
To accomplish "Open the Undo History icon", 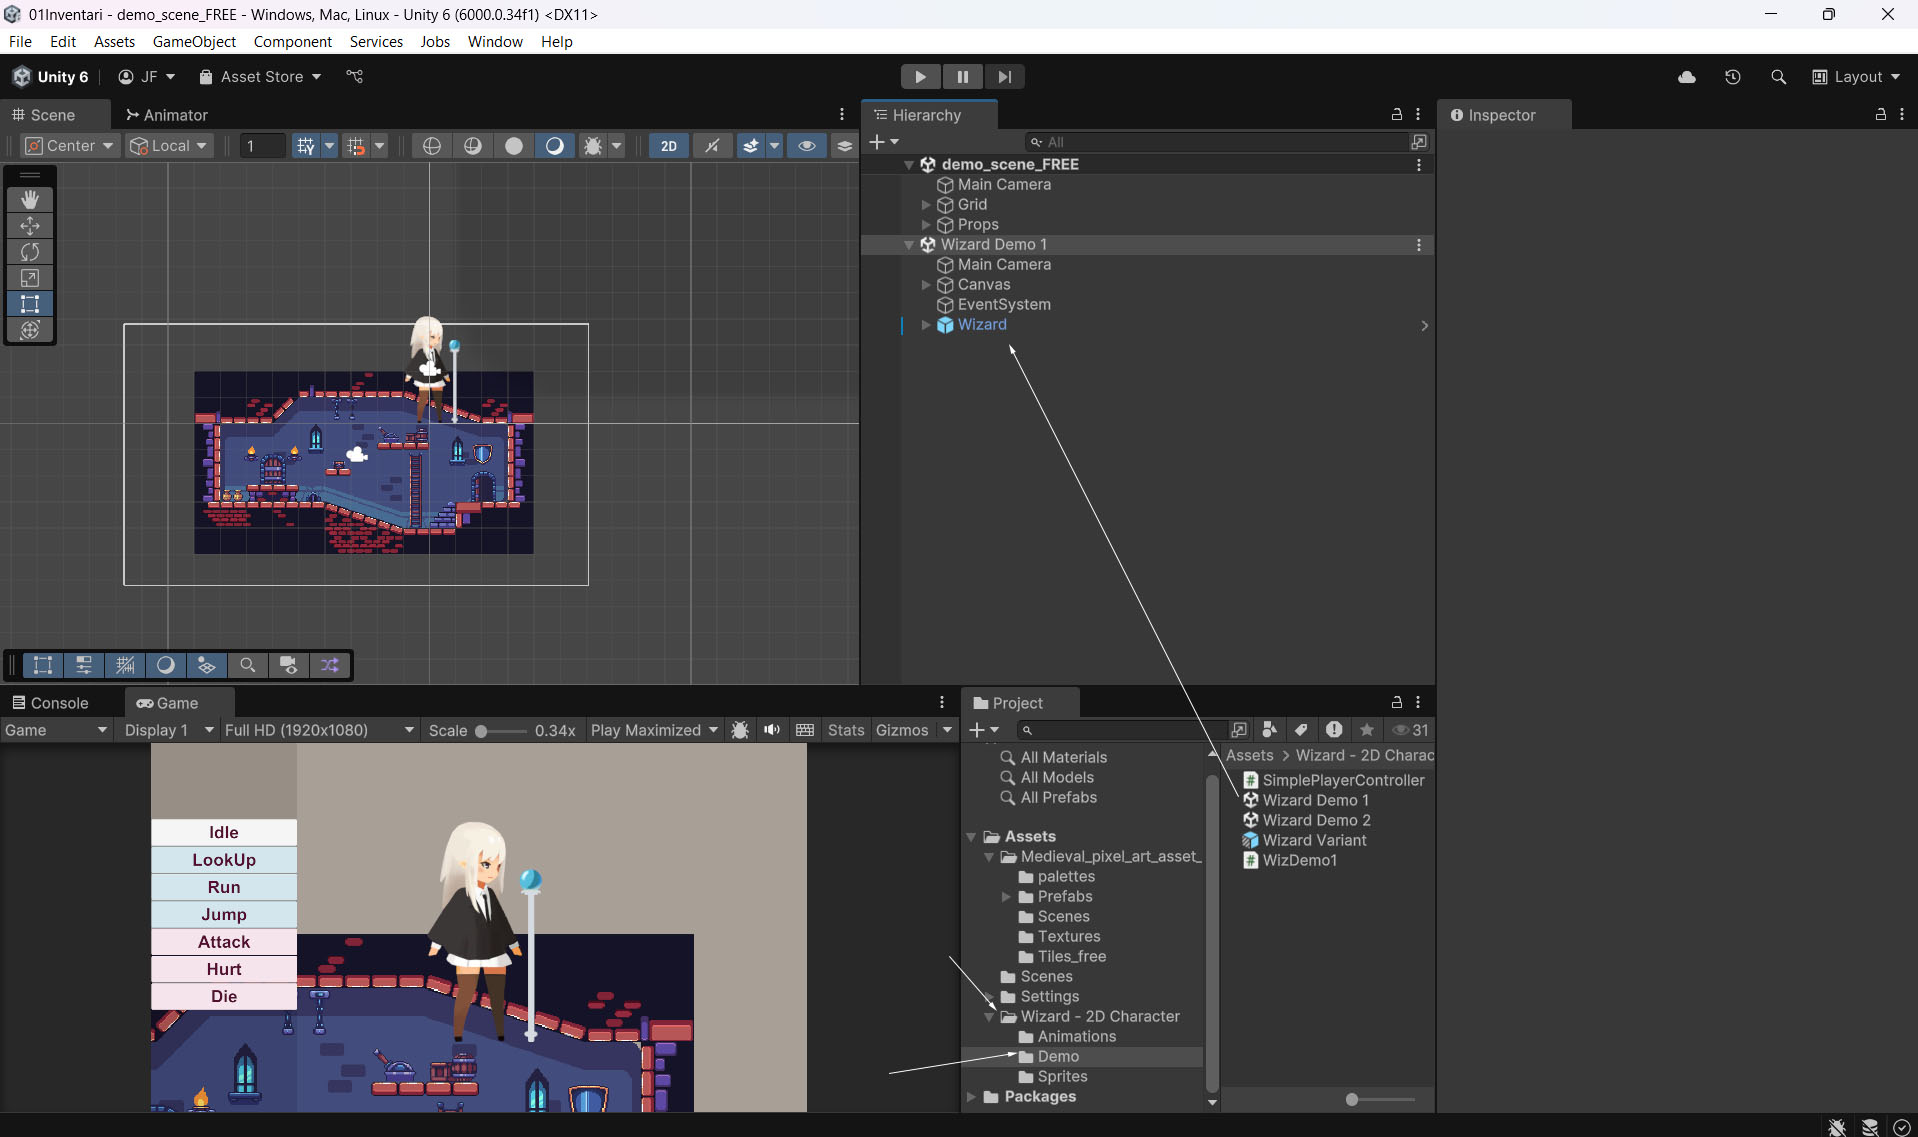I will (x=1733, y=77).
